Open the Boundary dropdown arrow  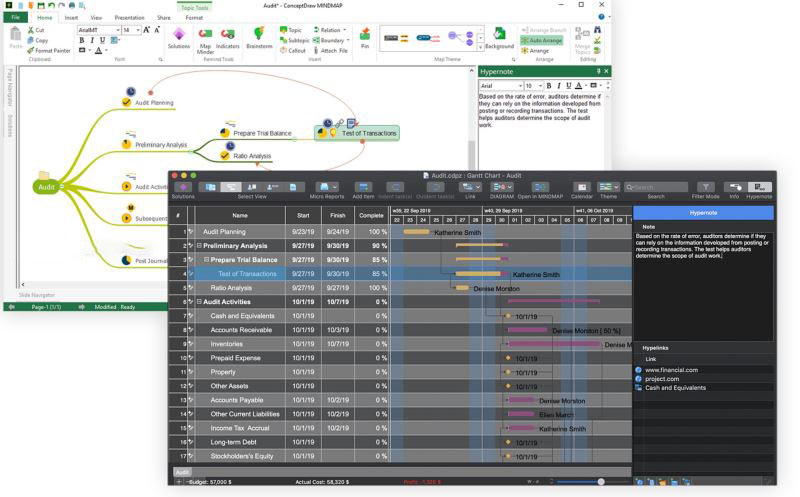click(348, 40)
